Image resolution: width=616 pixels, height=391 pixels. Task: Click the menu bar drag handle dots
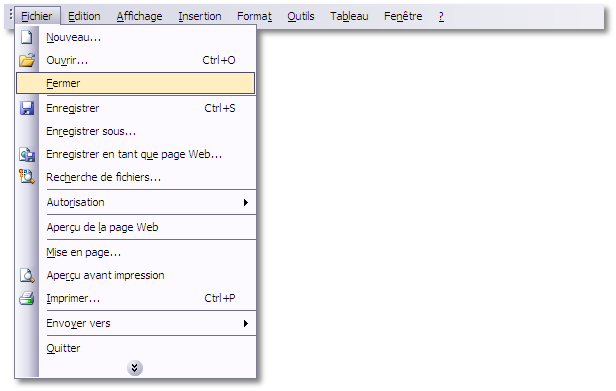(x=11, y=15)
